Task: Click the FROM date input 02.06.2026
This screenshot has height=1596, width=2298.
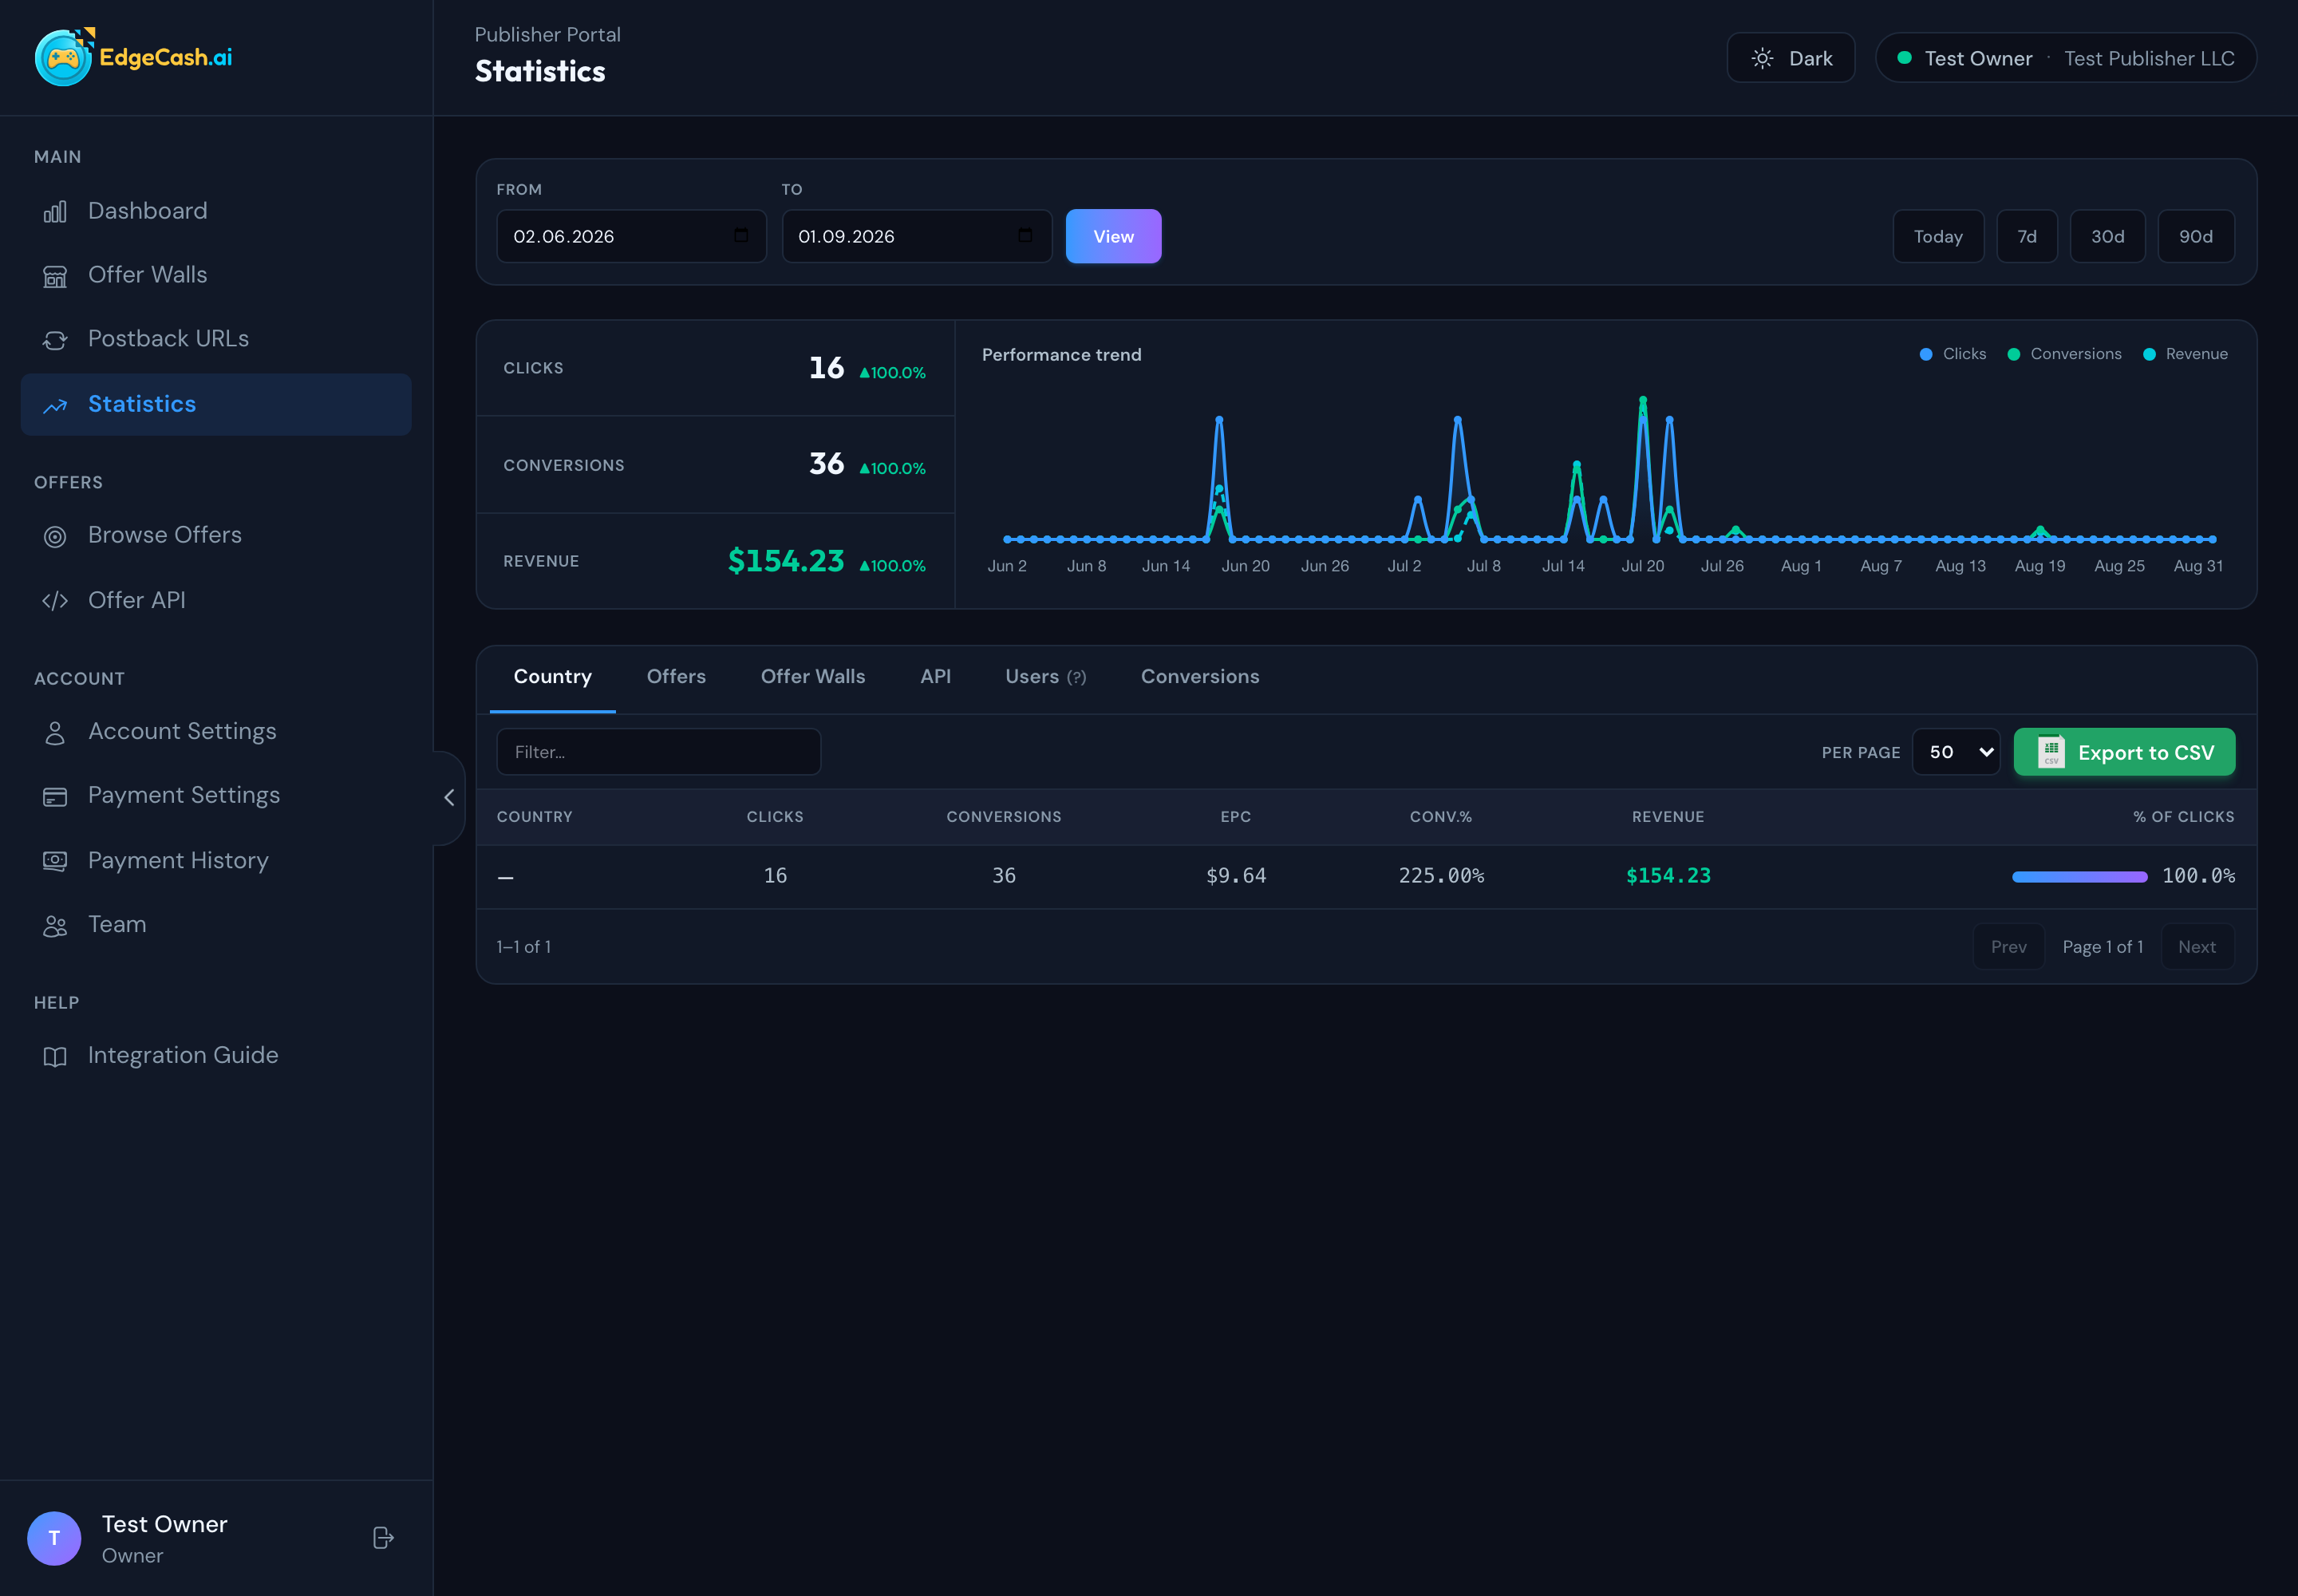Action: pyautogui.click(x=631, y=236)
